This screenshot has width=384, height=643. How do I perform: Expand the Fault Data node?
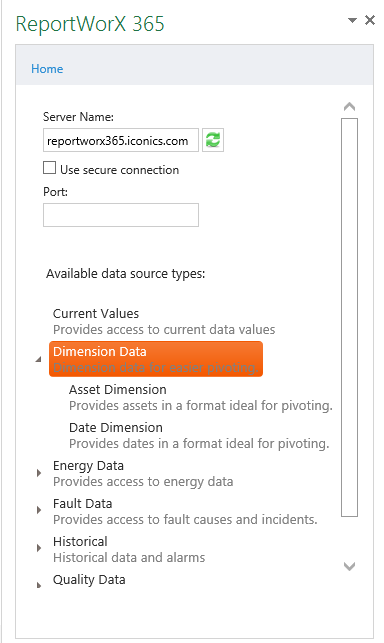[39, 510]
